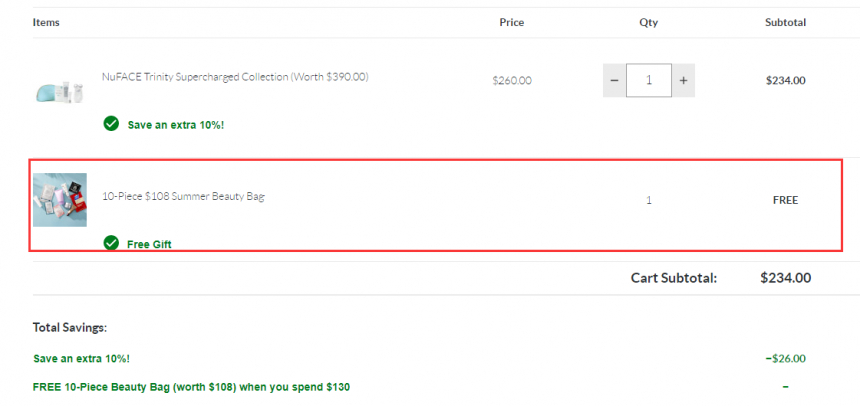Click the quantity input field

coord(649,81)
